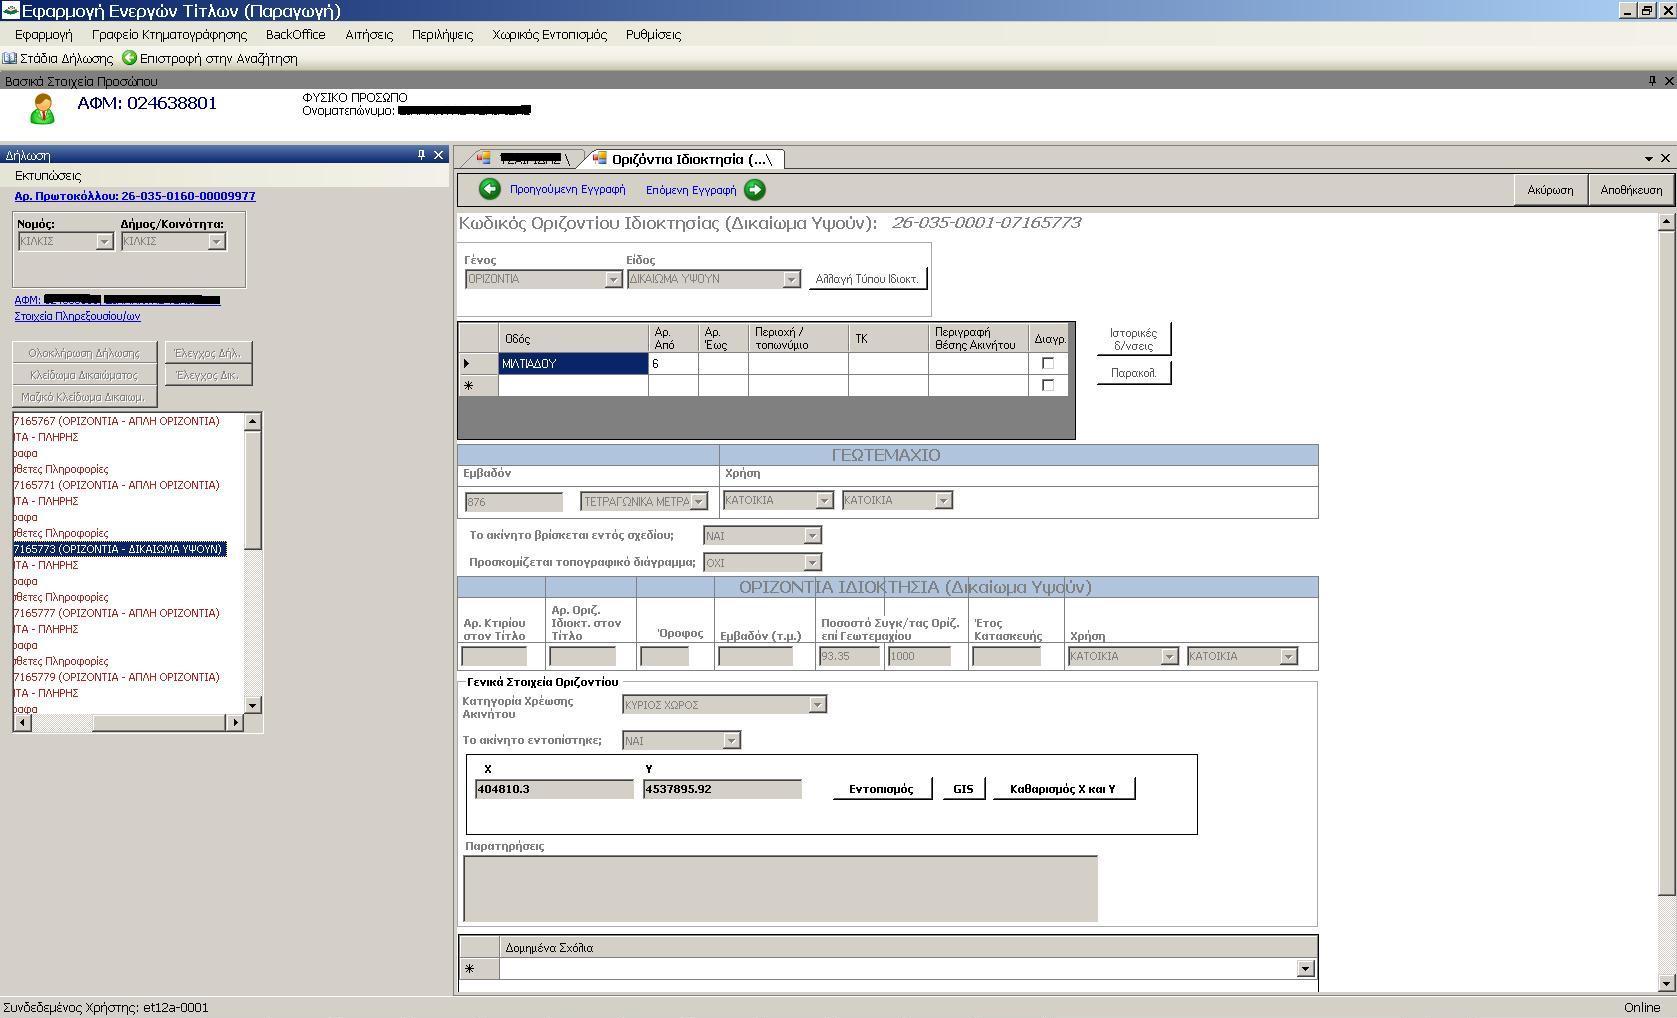Click the green previous record arrow icon

(489, 189)
